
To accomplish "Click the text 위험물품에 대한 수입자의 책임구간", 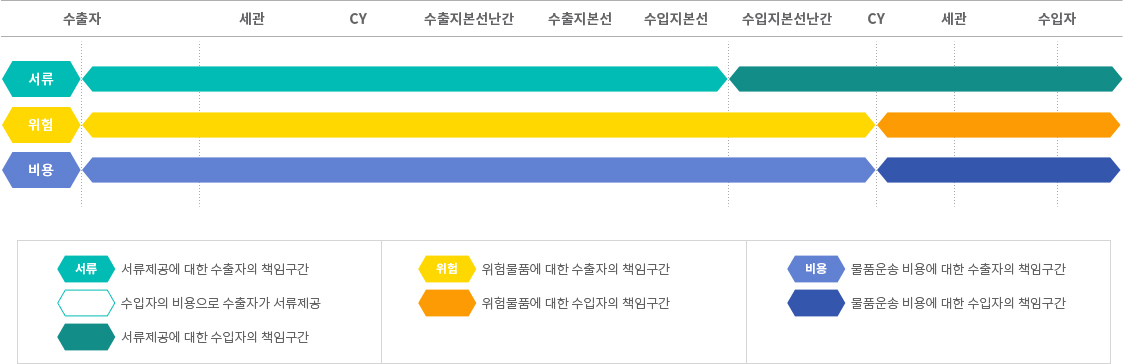I will click(x=576, y=303).
